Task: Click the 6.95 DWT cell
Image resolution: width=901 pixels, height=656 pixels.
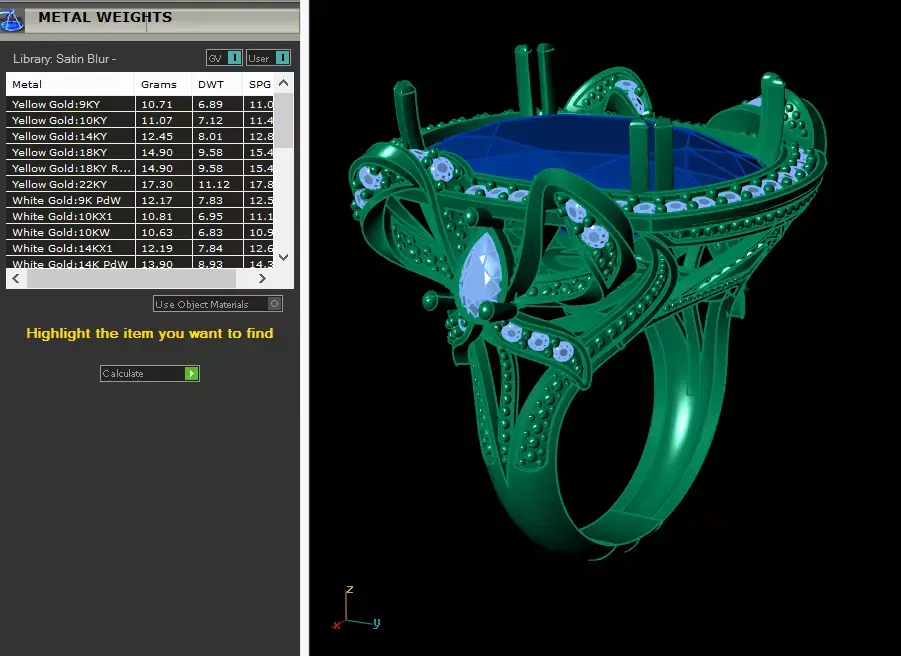Action: (217, 217)
